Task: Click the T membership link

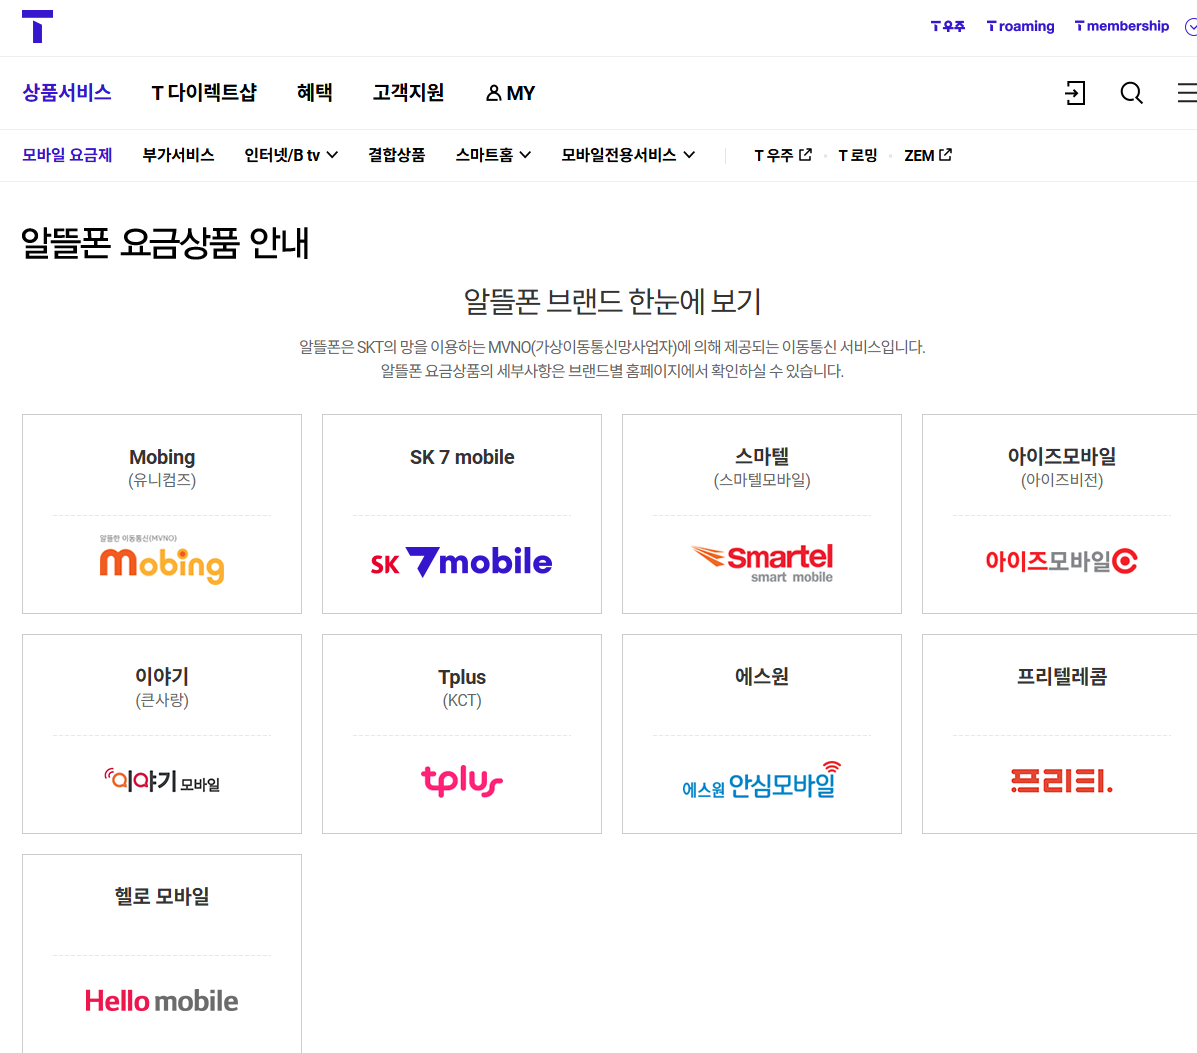Action: click(1121, 26)
